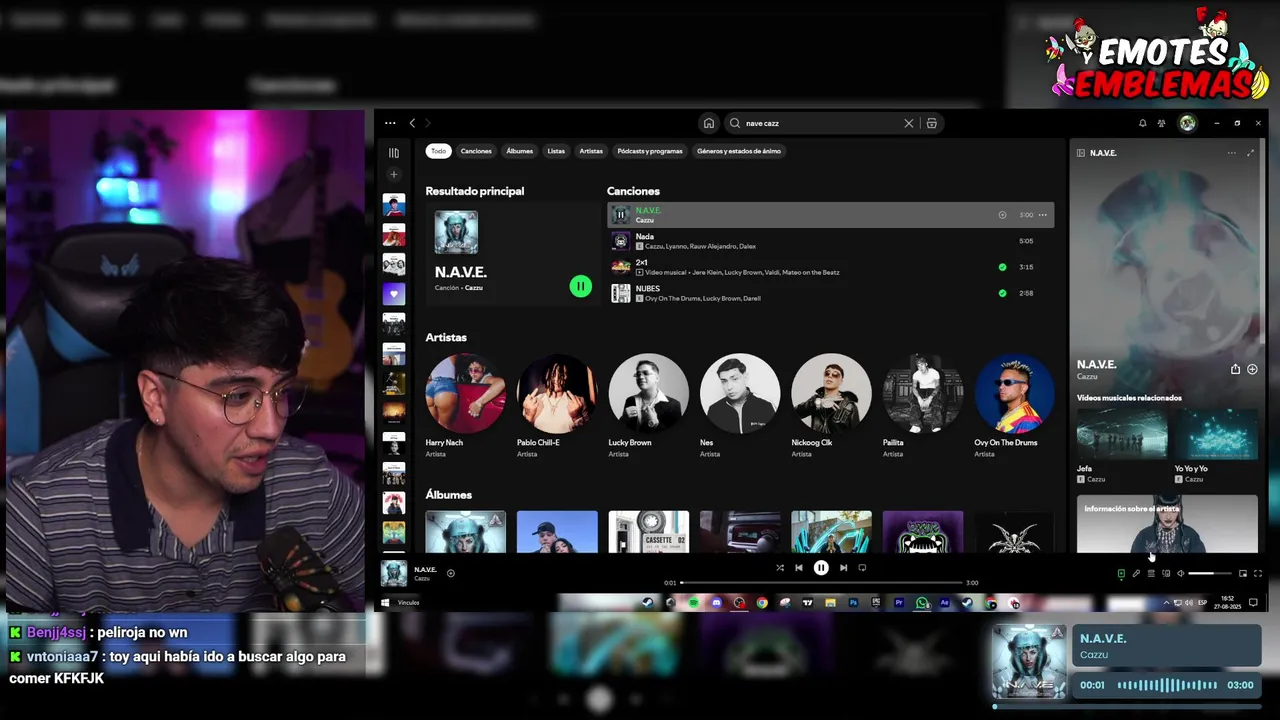This screenshot has height=720, width=1280.
Task: Select Pódcasts y programas filter chip
Action: pyautogui.click(x=650, y=151)
